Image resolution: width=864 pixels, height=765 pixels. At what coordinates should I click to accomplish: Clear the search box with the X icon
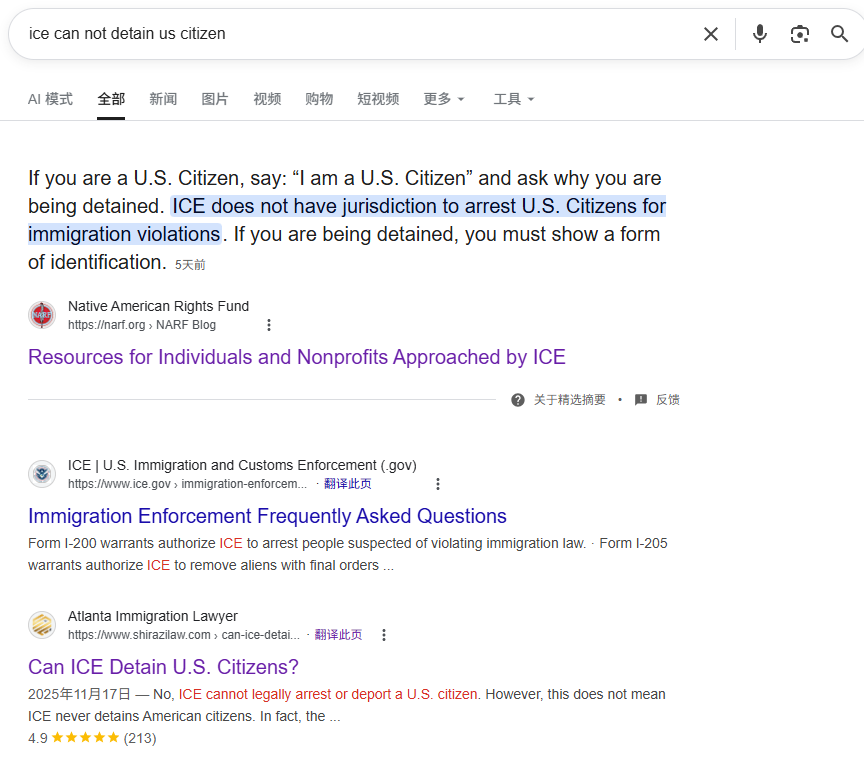click(711, 34)
